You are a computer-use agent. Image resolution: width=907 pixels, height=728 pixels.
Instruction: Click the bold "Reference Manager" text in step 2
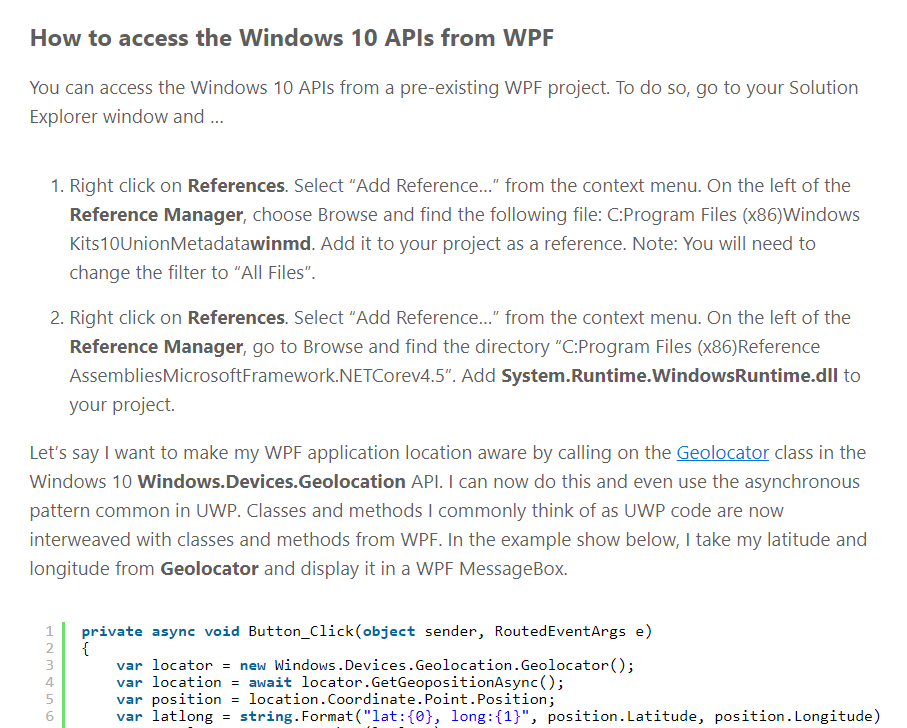pos(156,347)
